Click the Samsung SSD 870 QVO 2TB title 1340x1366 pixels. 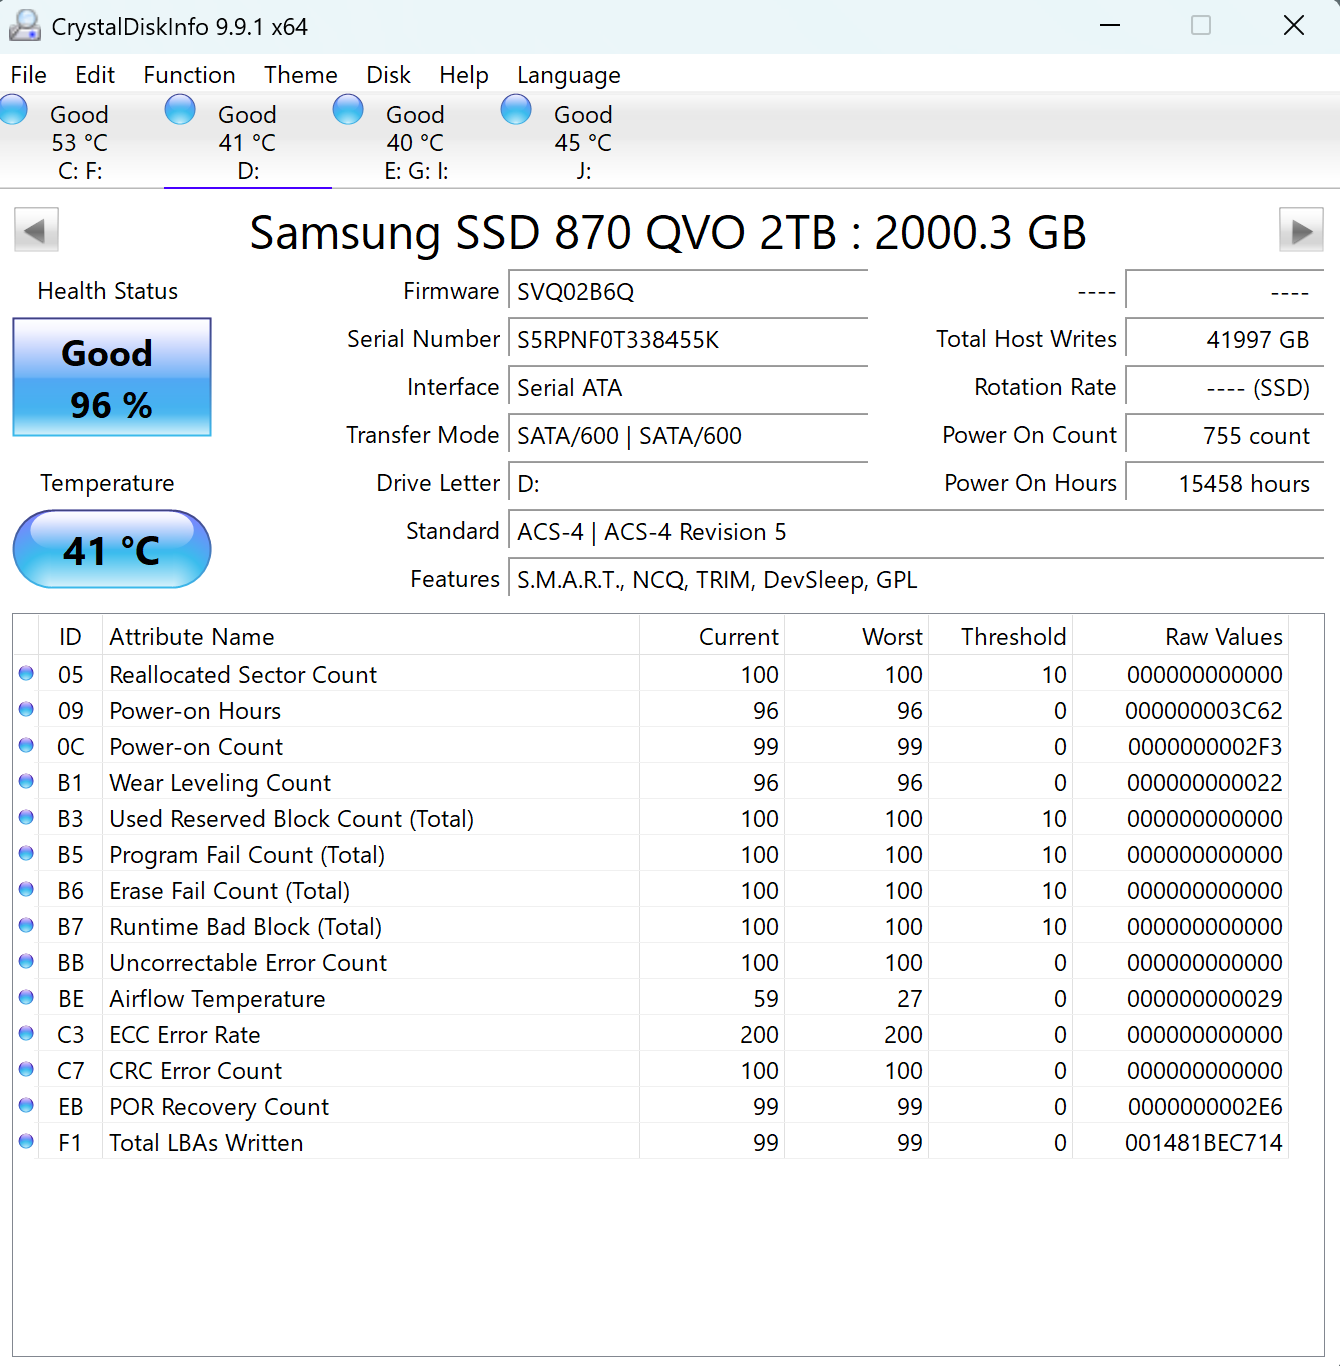[x=668, y=232]
